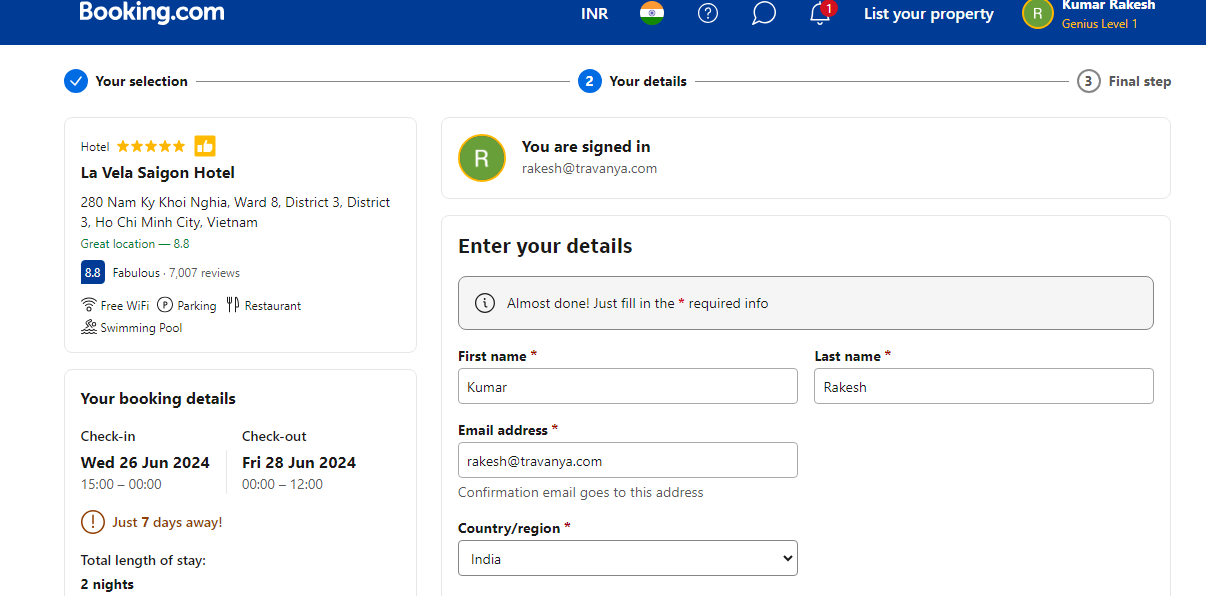Click the Free WiFi icon

click(89, 305)
